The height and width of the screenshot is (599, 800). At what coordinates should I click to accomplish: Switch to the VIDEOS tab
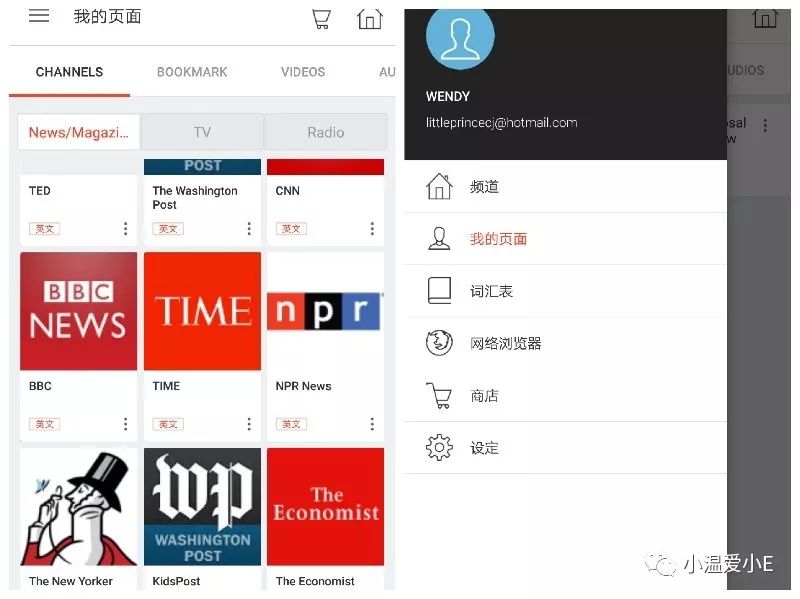pyautogui.click(x=303, y=72)
